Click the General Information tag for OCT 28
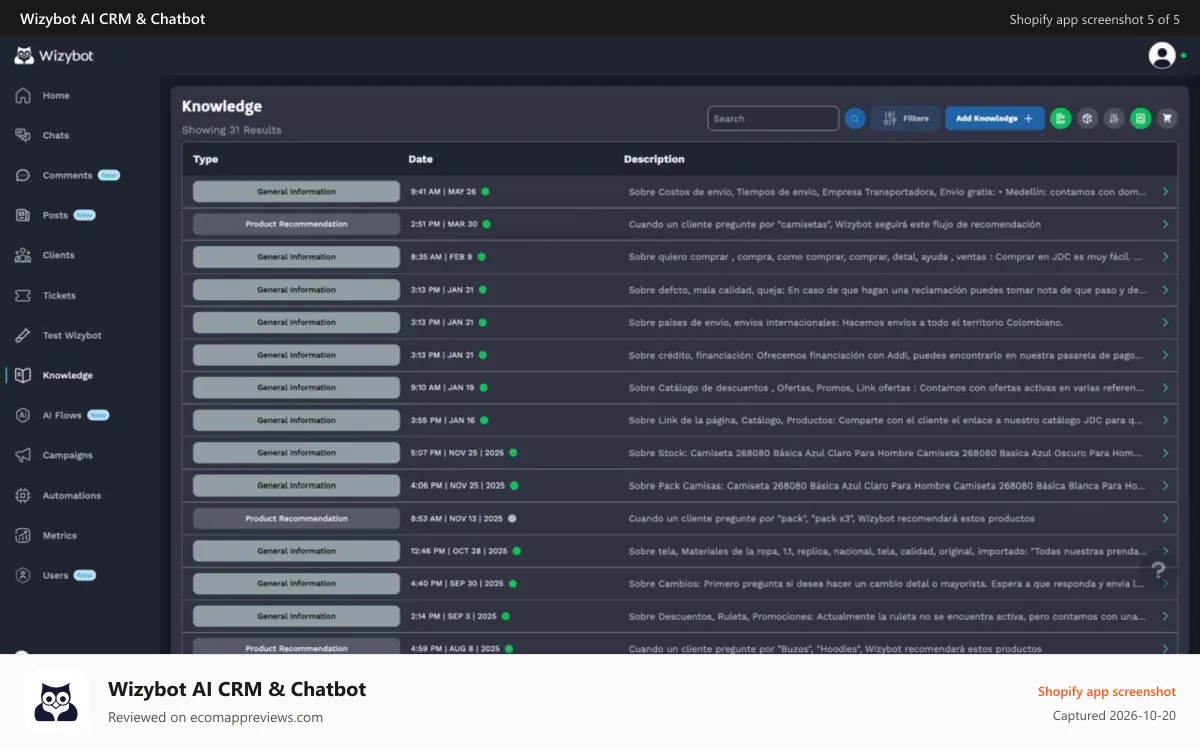 (x=296, y=551)
